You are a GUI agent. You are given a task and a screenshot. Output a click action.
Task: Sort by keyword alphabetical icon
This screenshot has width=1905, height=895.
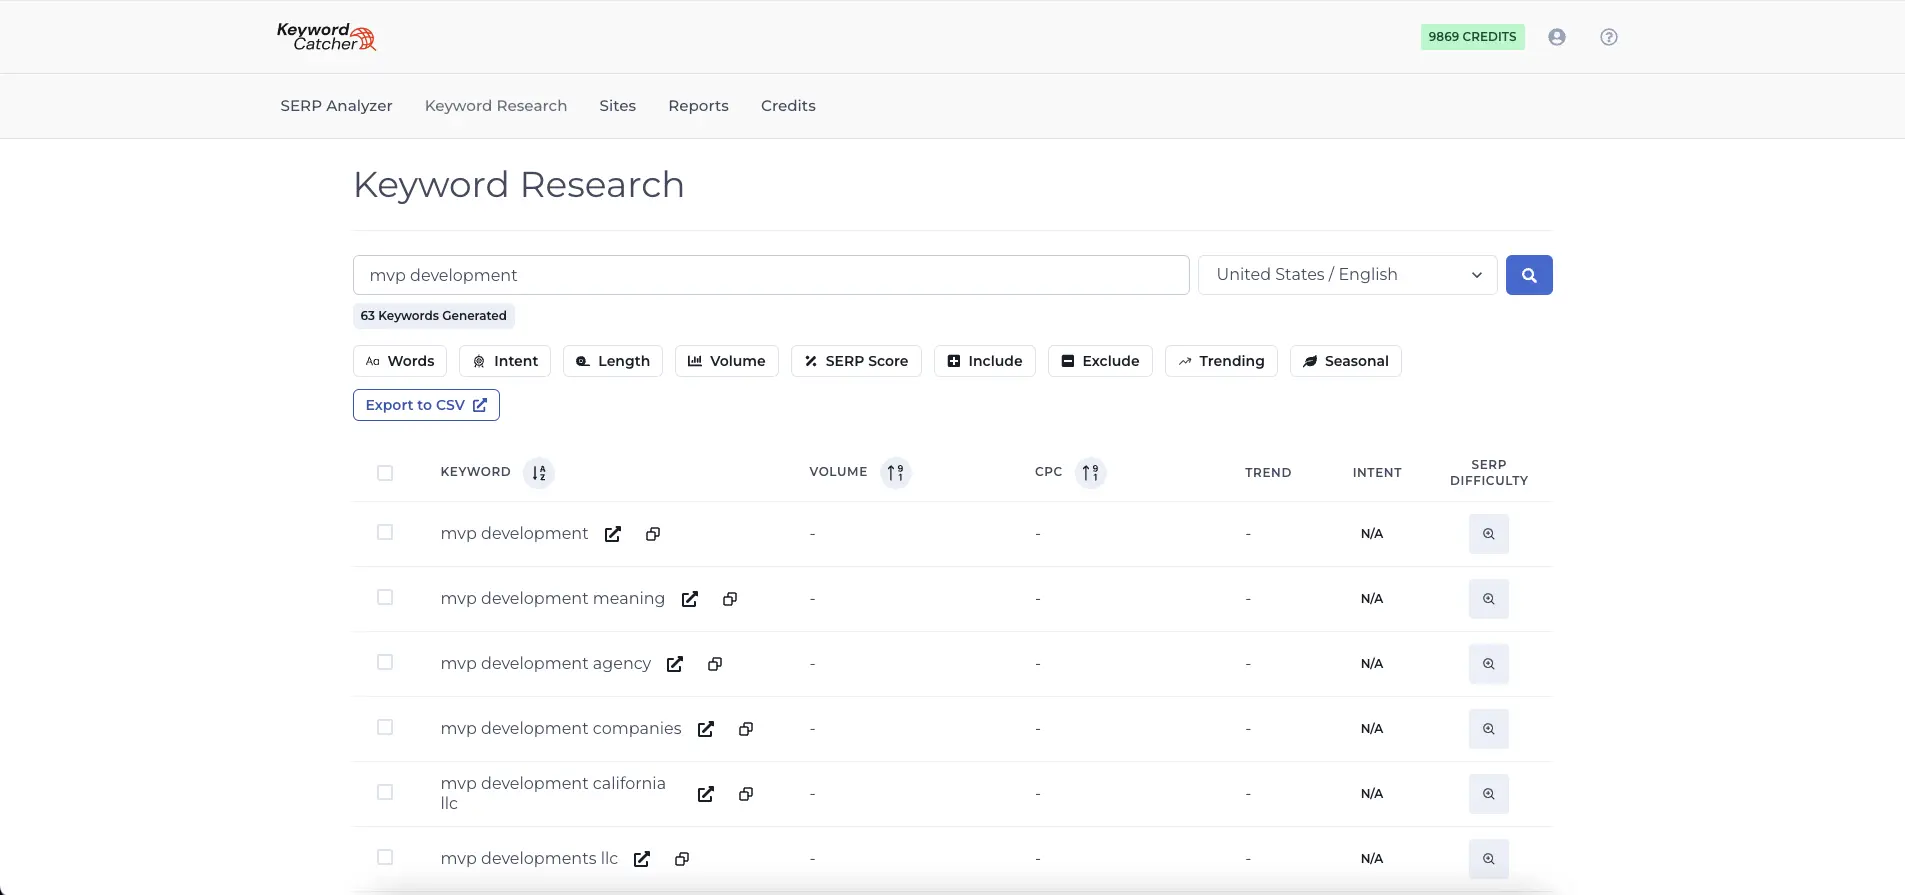coord(539,473)
